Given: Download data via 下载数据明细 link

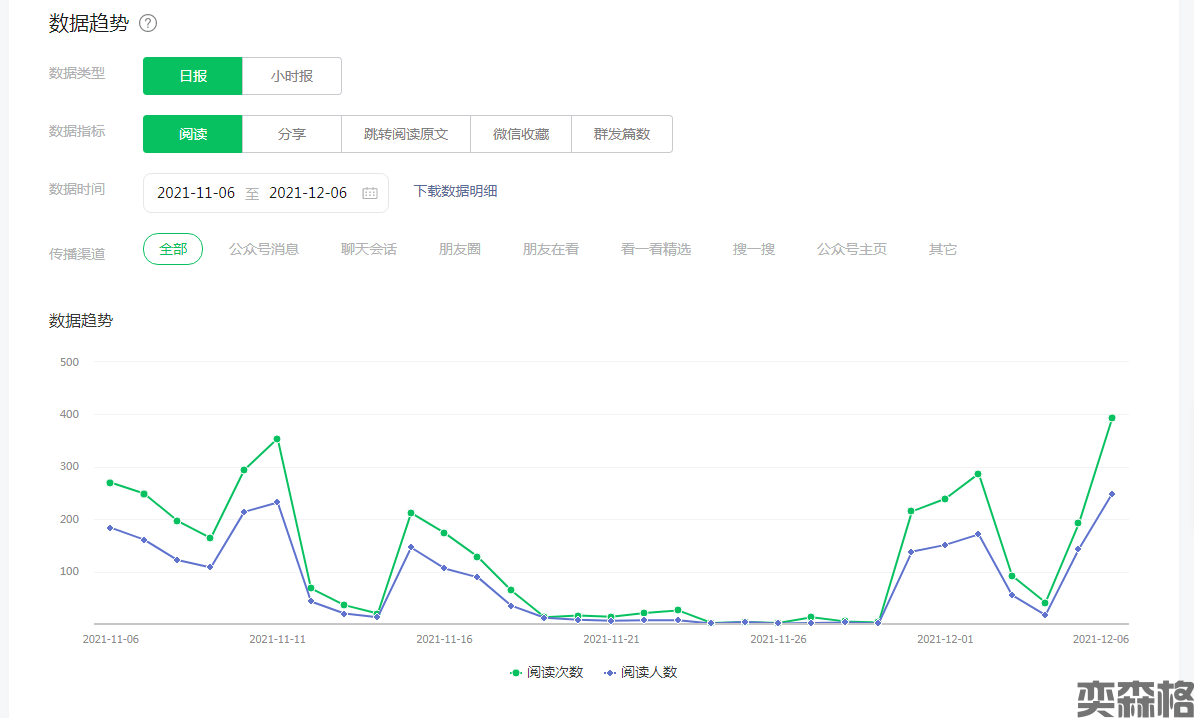Looking at the screenshot, I should pos(455,191).
